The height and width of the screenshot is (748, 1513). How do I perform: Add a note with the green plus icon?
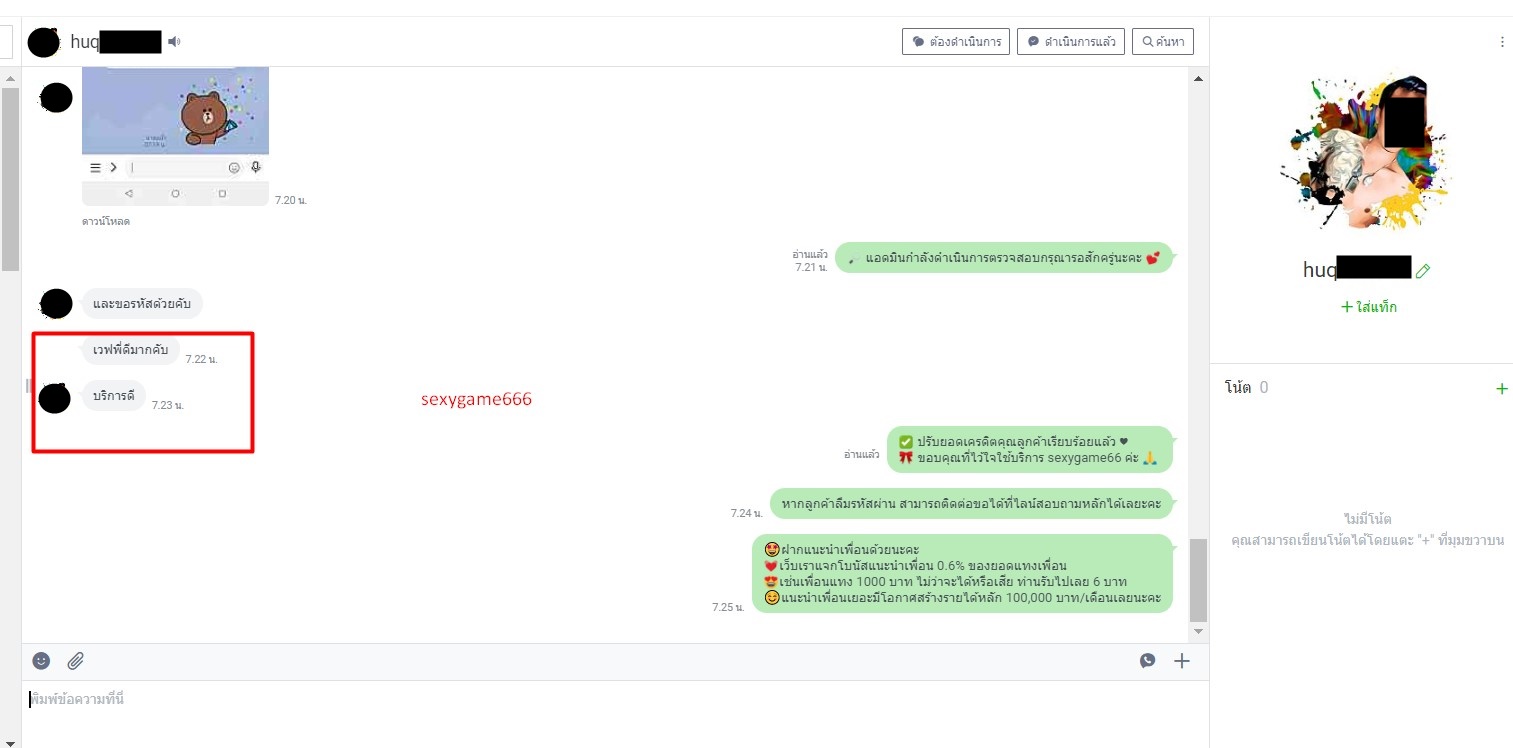1500,388
